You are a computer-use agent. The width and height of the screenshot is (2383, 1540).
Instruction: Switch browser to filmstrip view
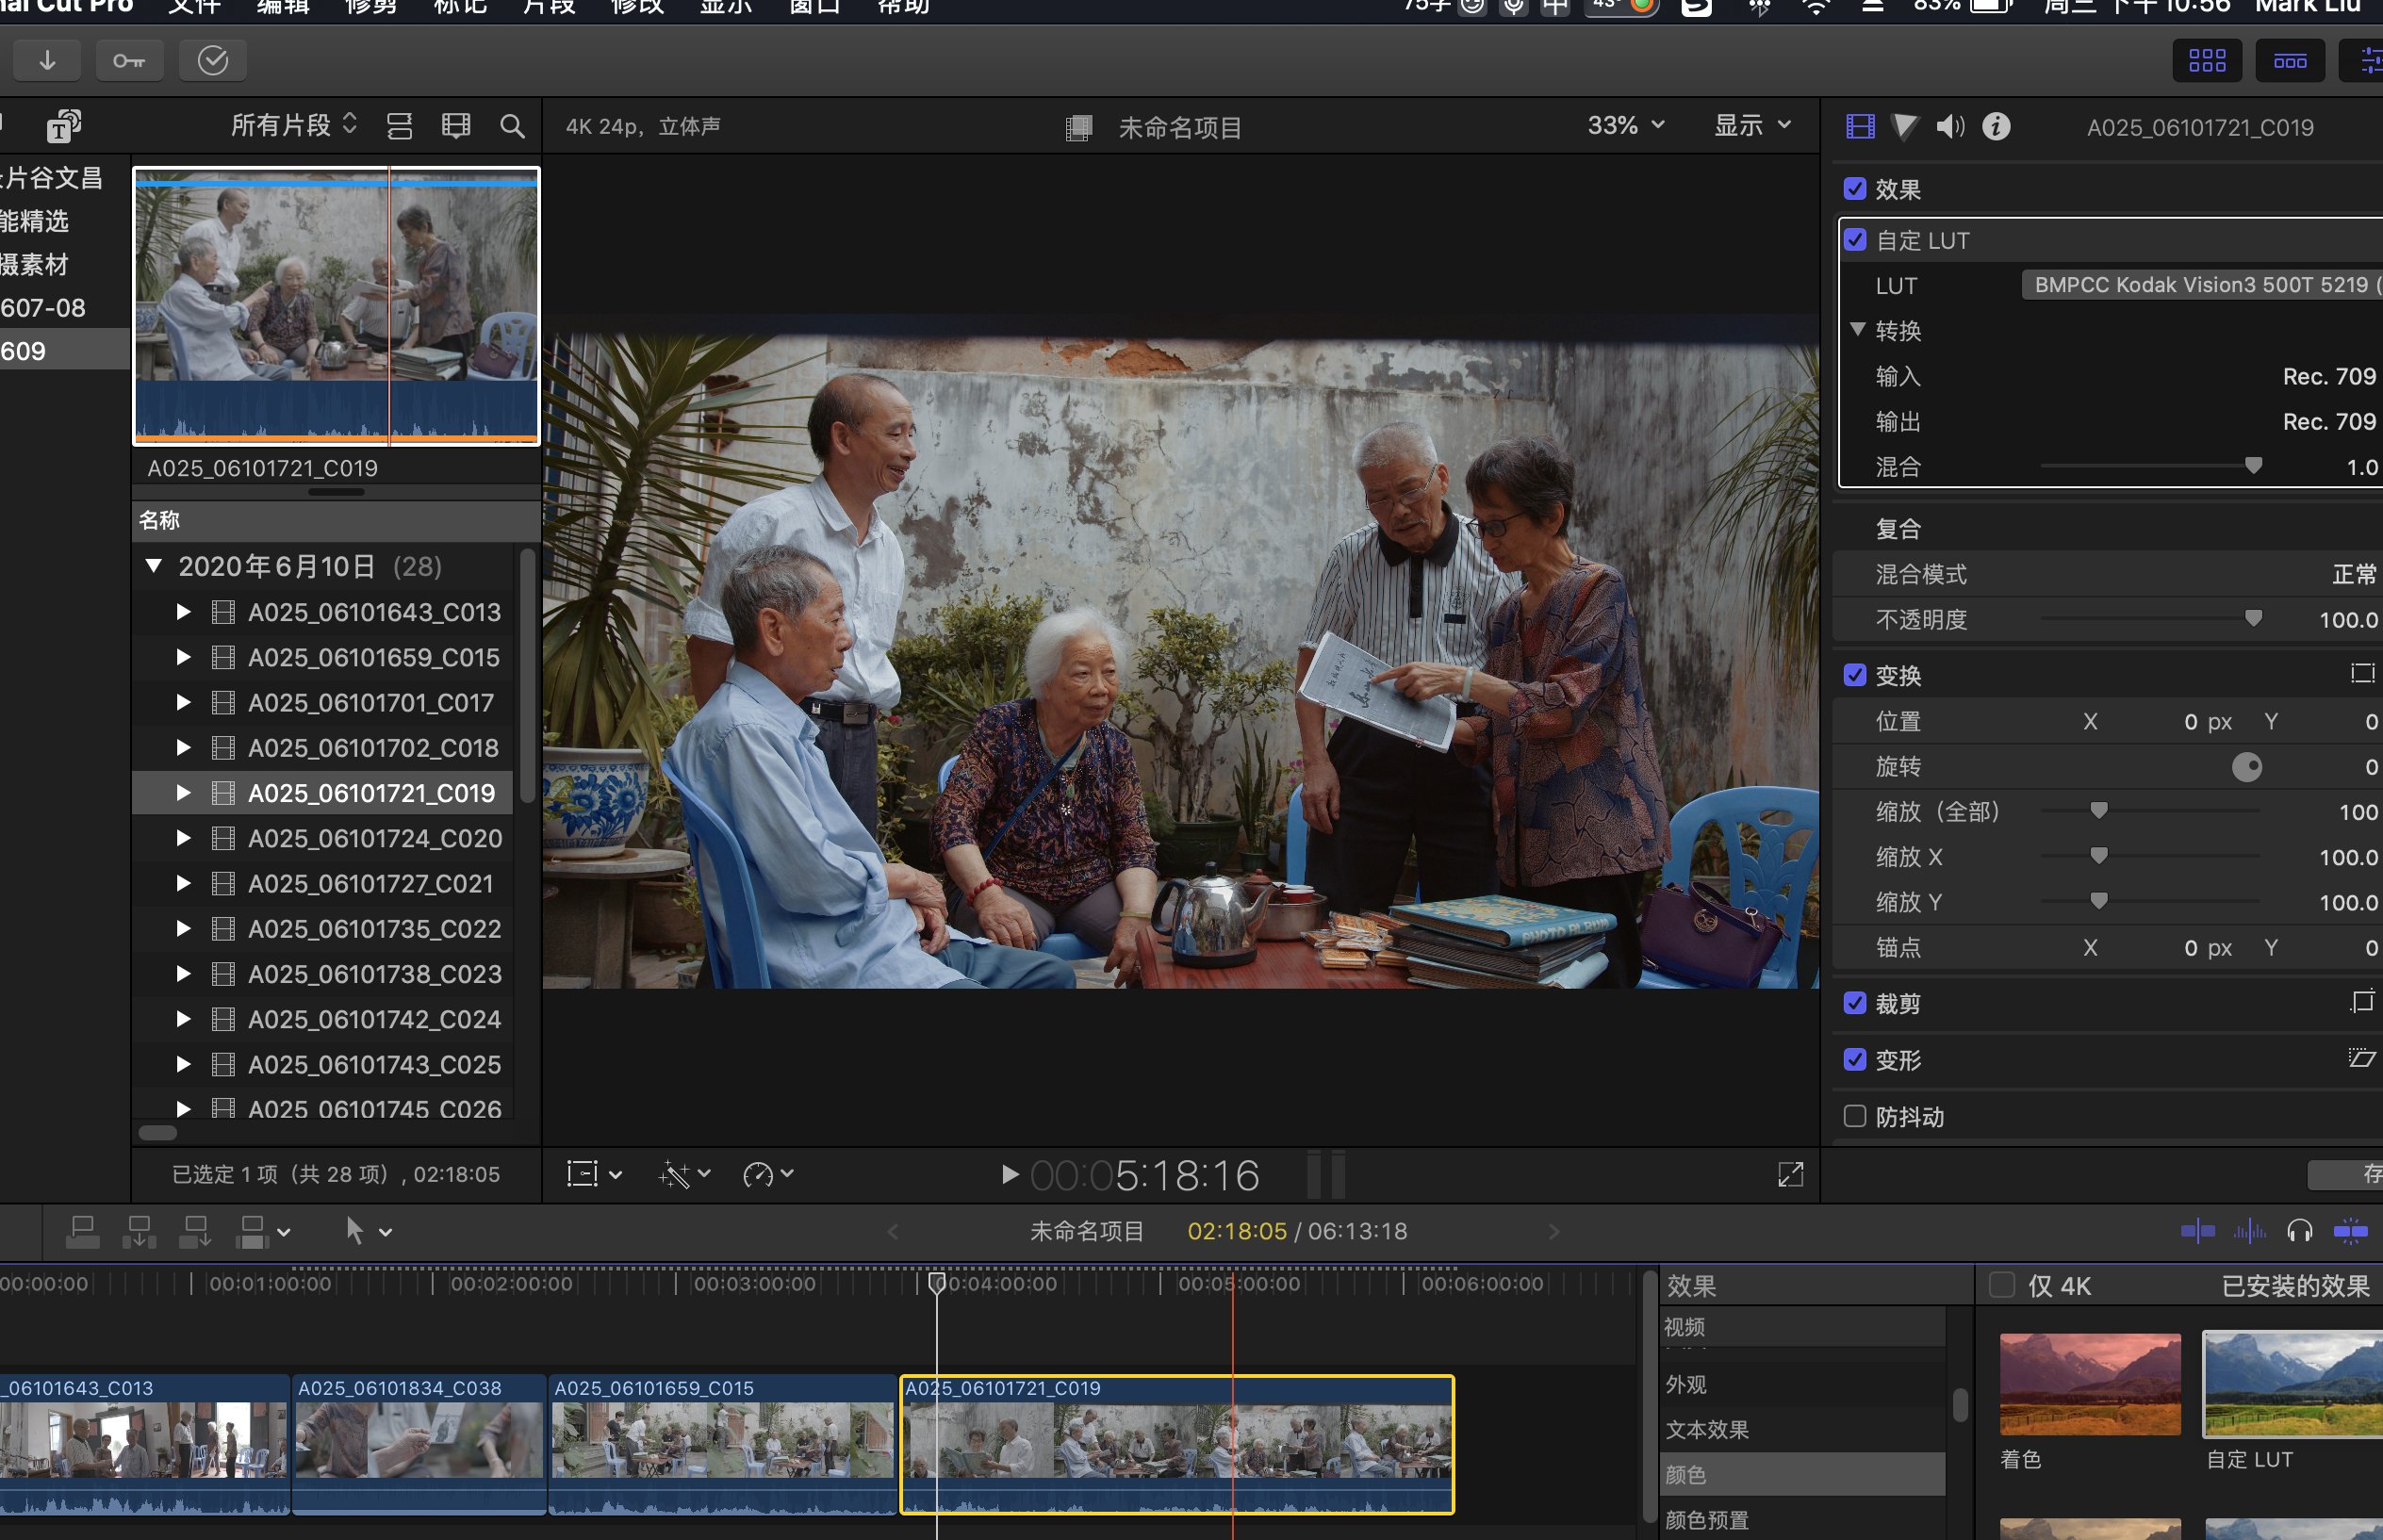456,126
